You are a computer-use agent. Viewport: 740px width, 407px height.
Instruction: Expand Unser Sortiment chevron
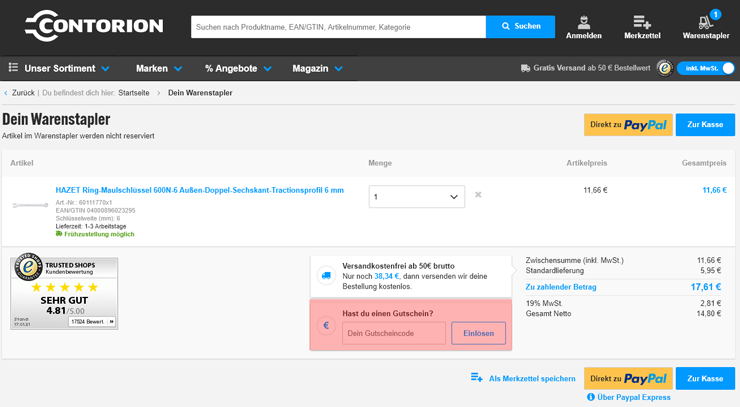point(105,69)
